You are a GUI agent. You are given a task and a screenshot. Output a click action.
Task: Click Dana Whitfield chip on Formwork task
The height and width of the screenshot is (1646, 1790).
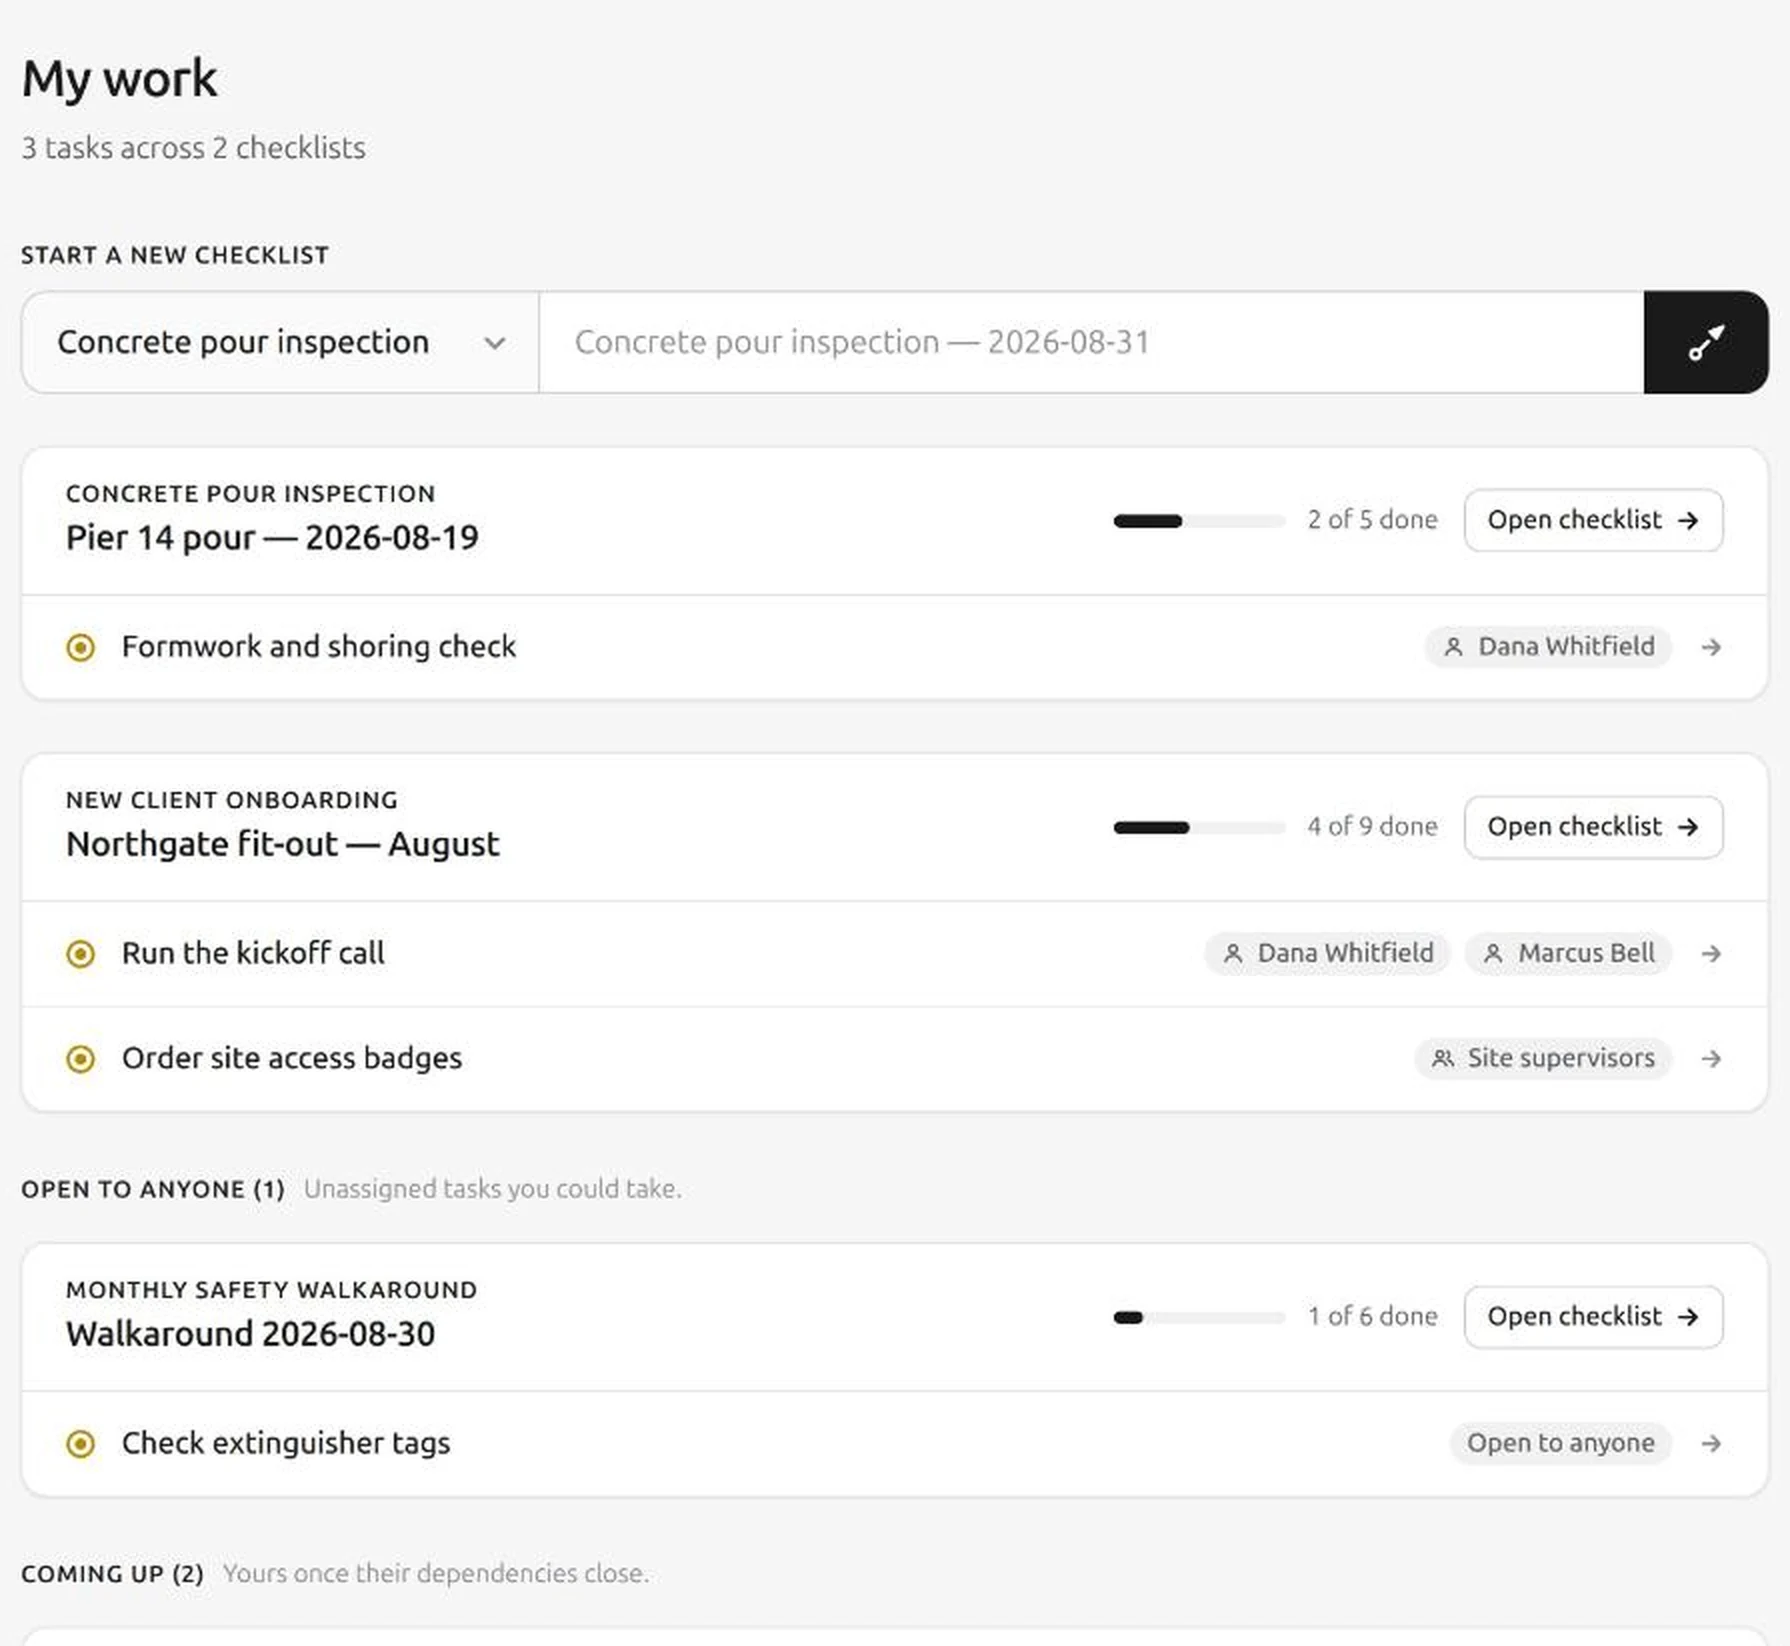tap(1548, 647)
